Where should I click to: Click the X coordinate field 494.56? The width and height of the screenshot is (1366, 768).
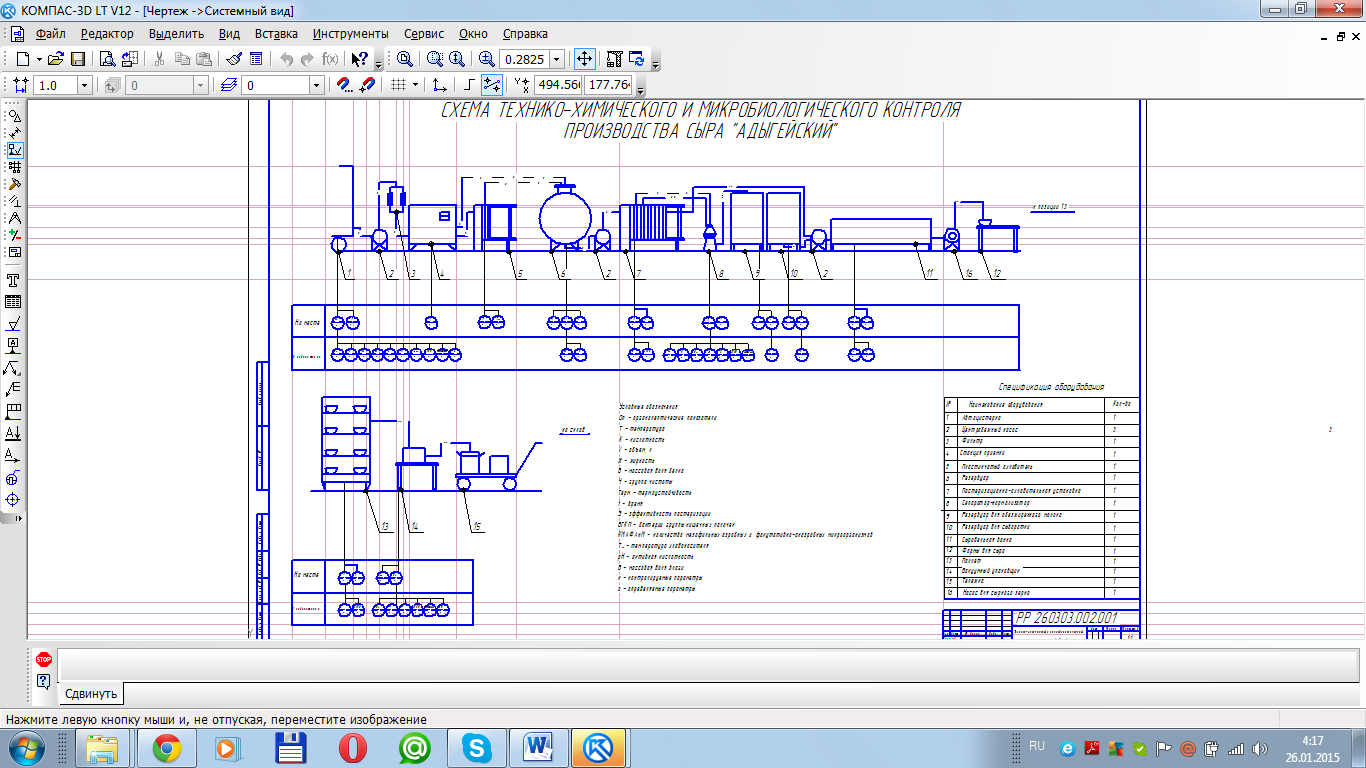point(559,85)
